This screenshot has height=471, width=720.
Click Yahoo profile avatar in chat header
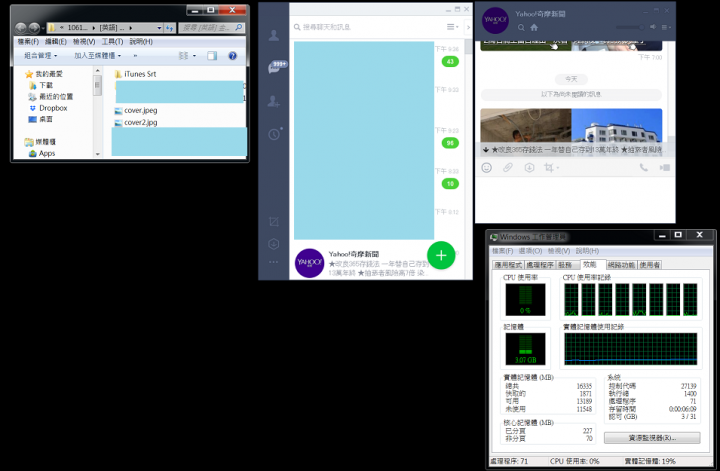[495, 20]
